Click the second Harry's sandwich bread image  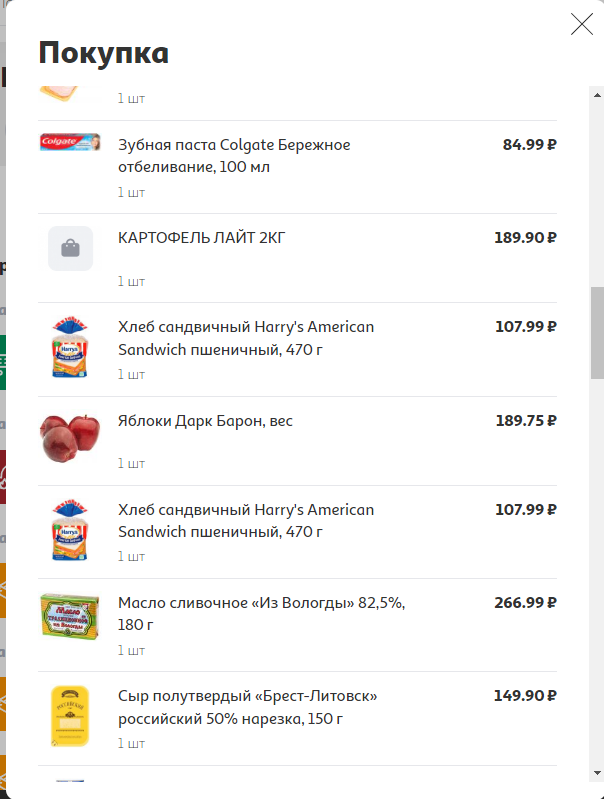[x=70, y=531]
